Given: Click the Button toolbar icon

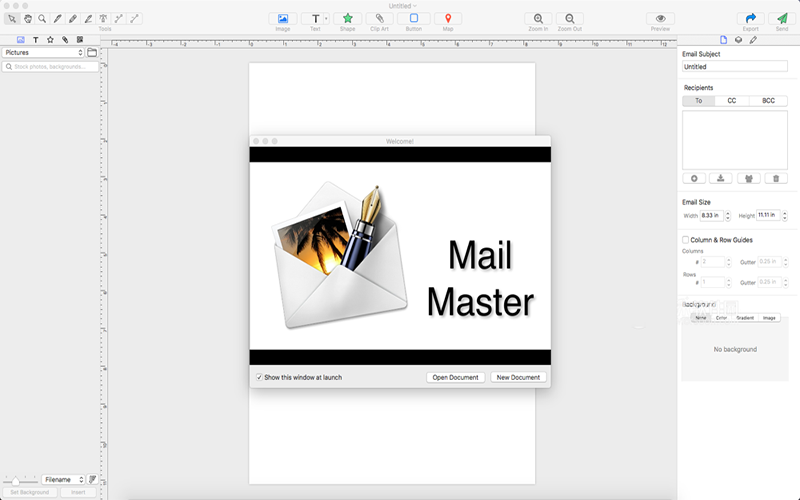Looking at the screenshot, I should point(414,19).
